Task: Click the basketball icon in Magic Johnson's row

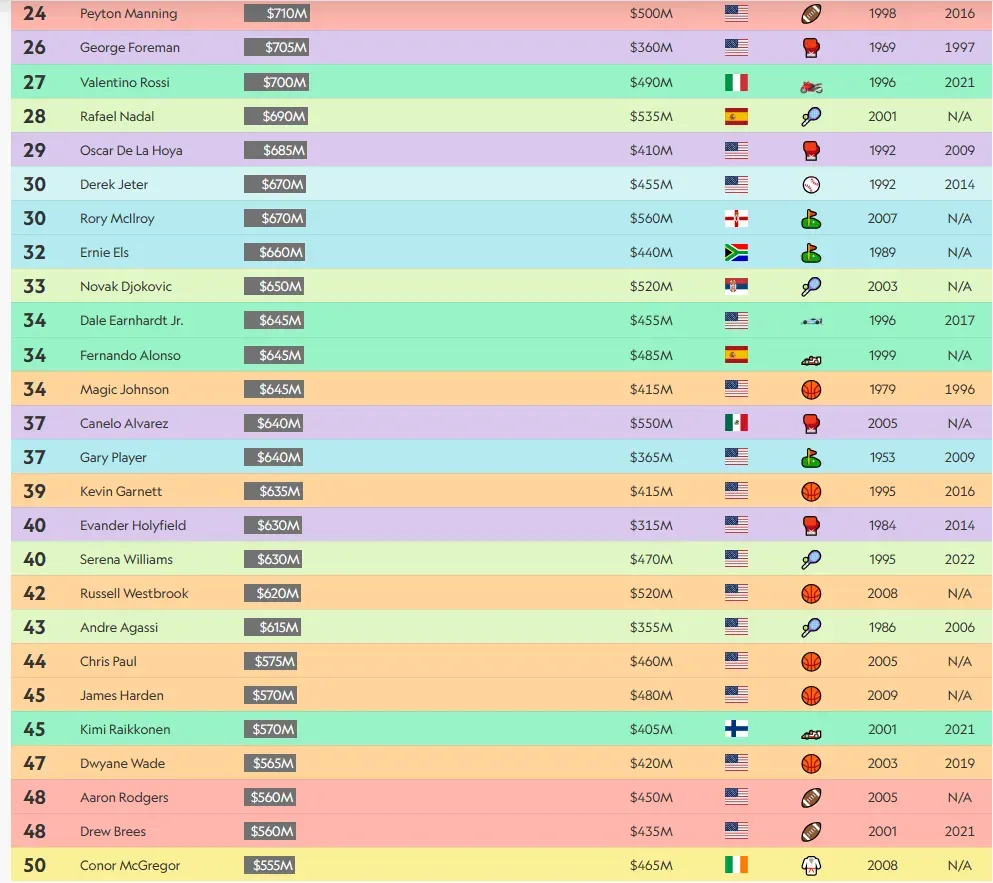Action: tap(811, 389)
